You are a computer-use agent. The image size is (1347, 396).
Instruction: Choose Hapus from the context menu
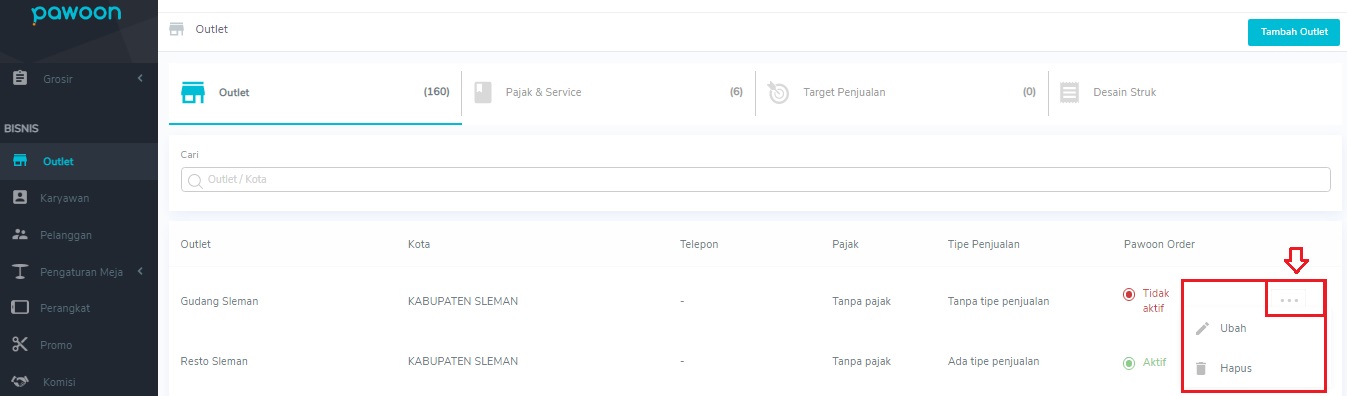[x=1236, y=368]
